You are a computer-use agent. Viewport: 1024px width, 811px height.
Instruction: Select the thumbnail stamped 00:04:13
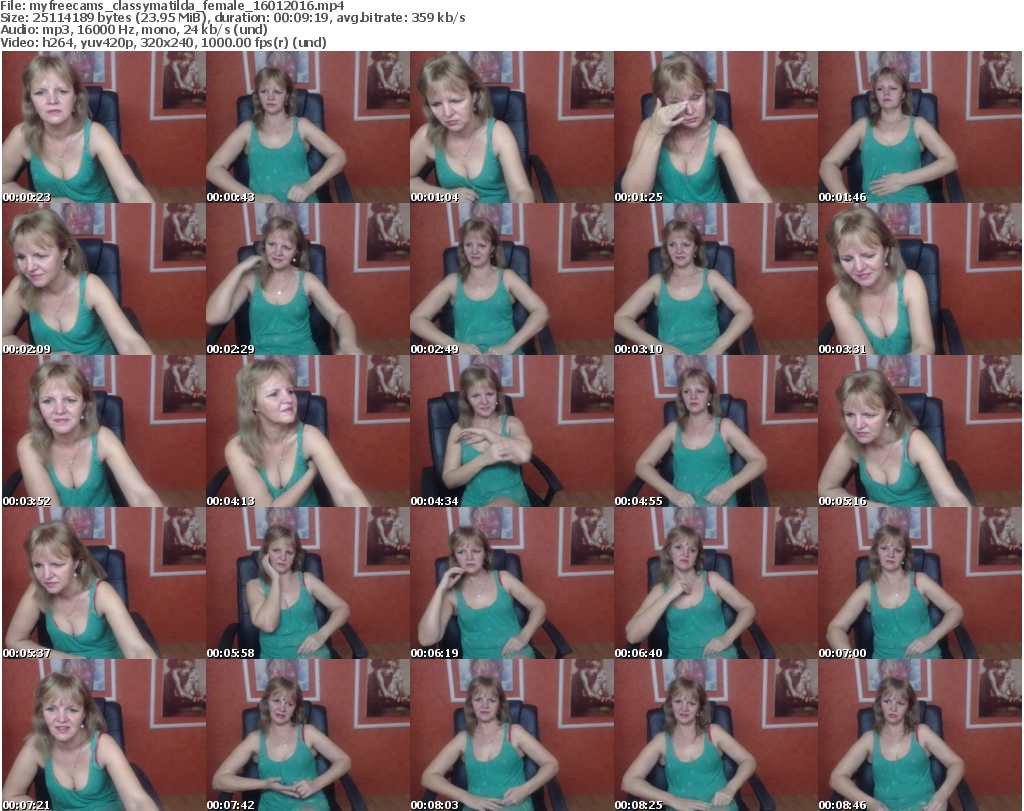tap(308, 431)
